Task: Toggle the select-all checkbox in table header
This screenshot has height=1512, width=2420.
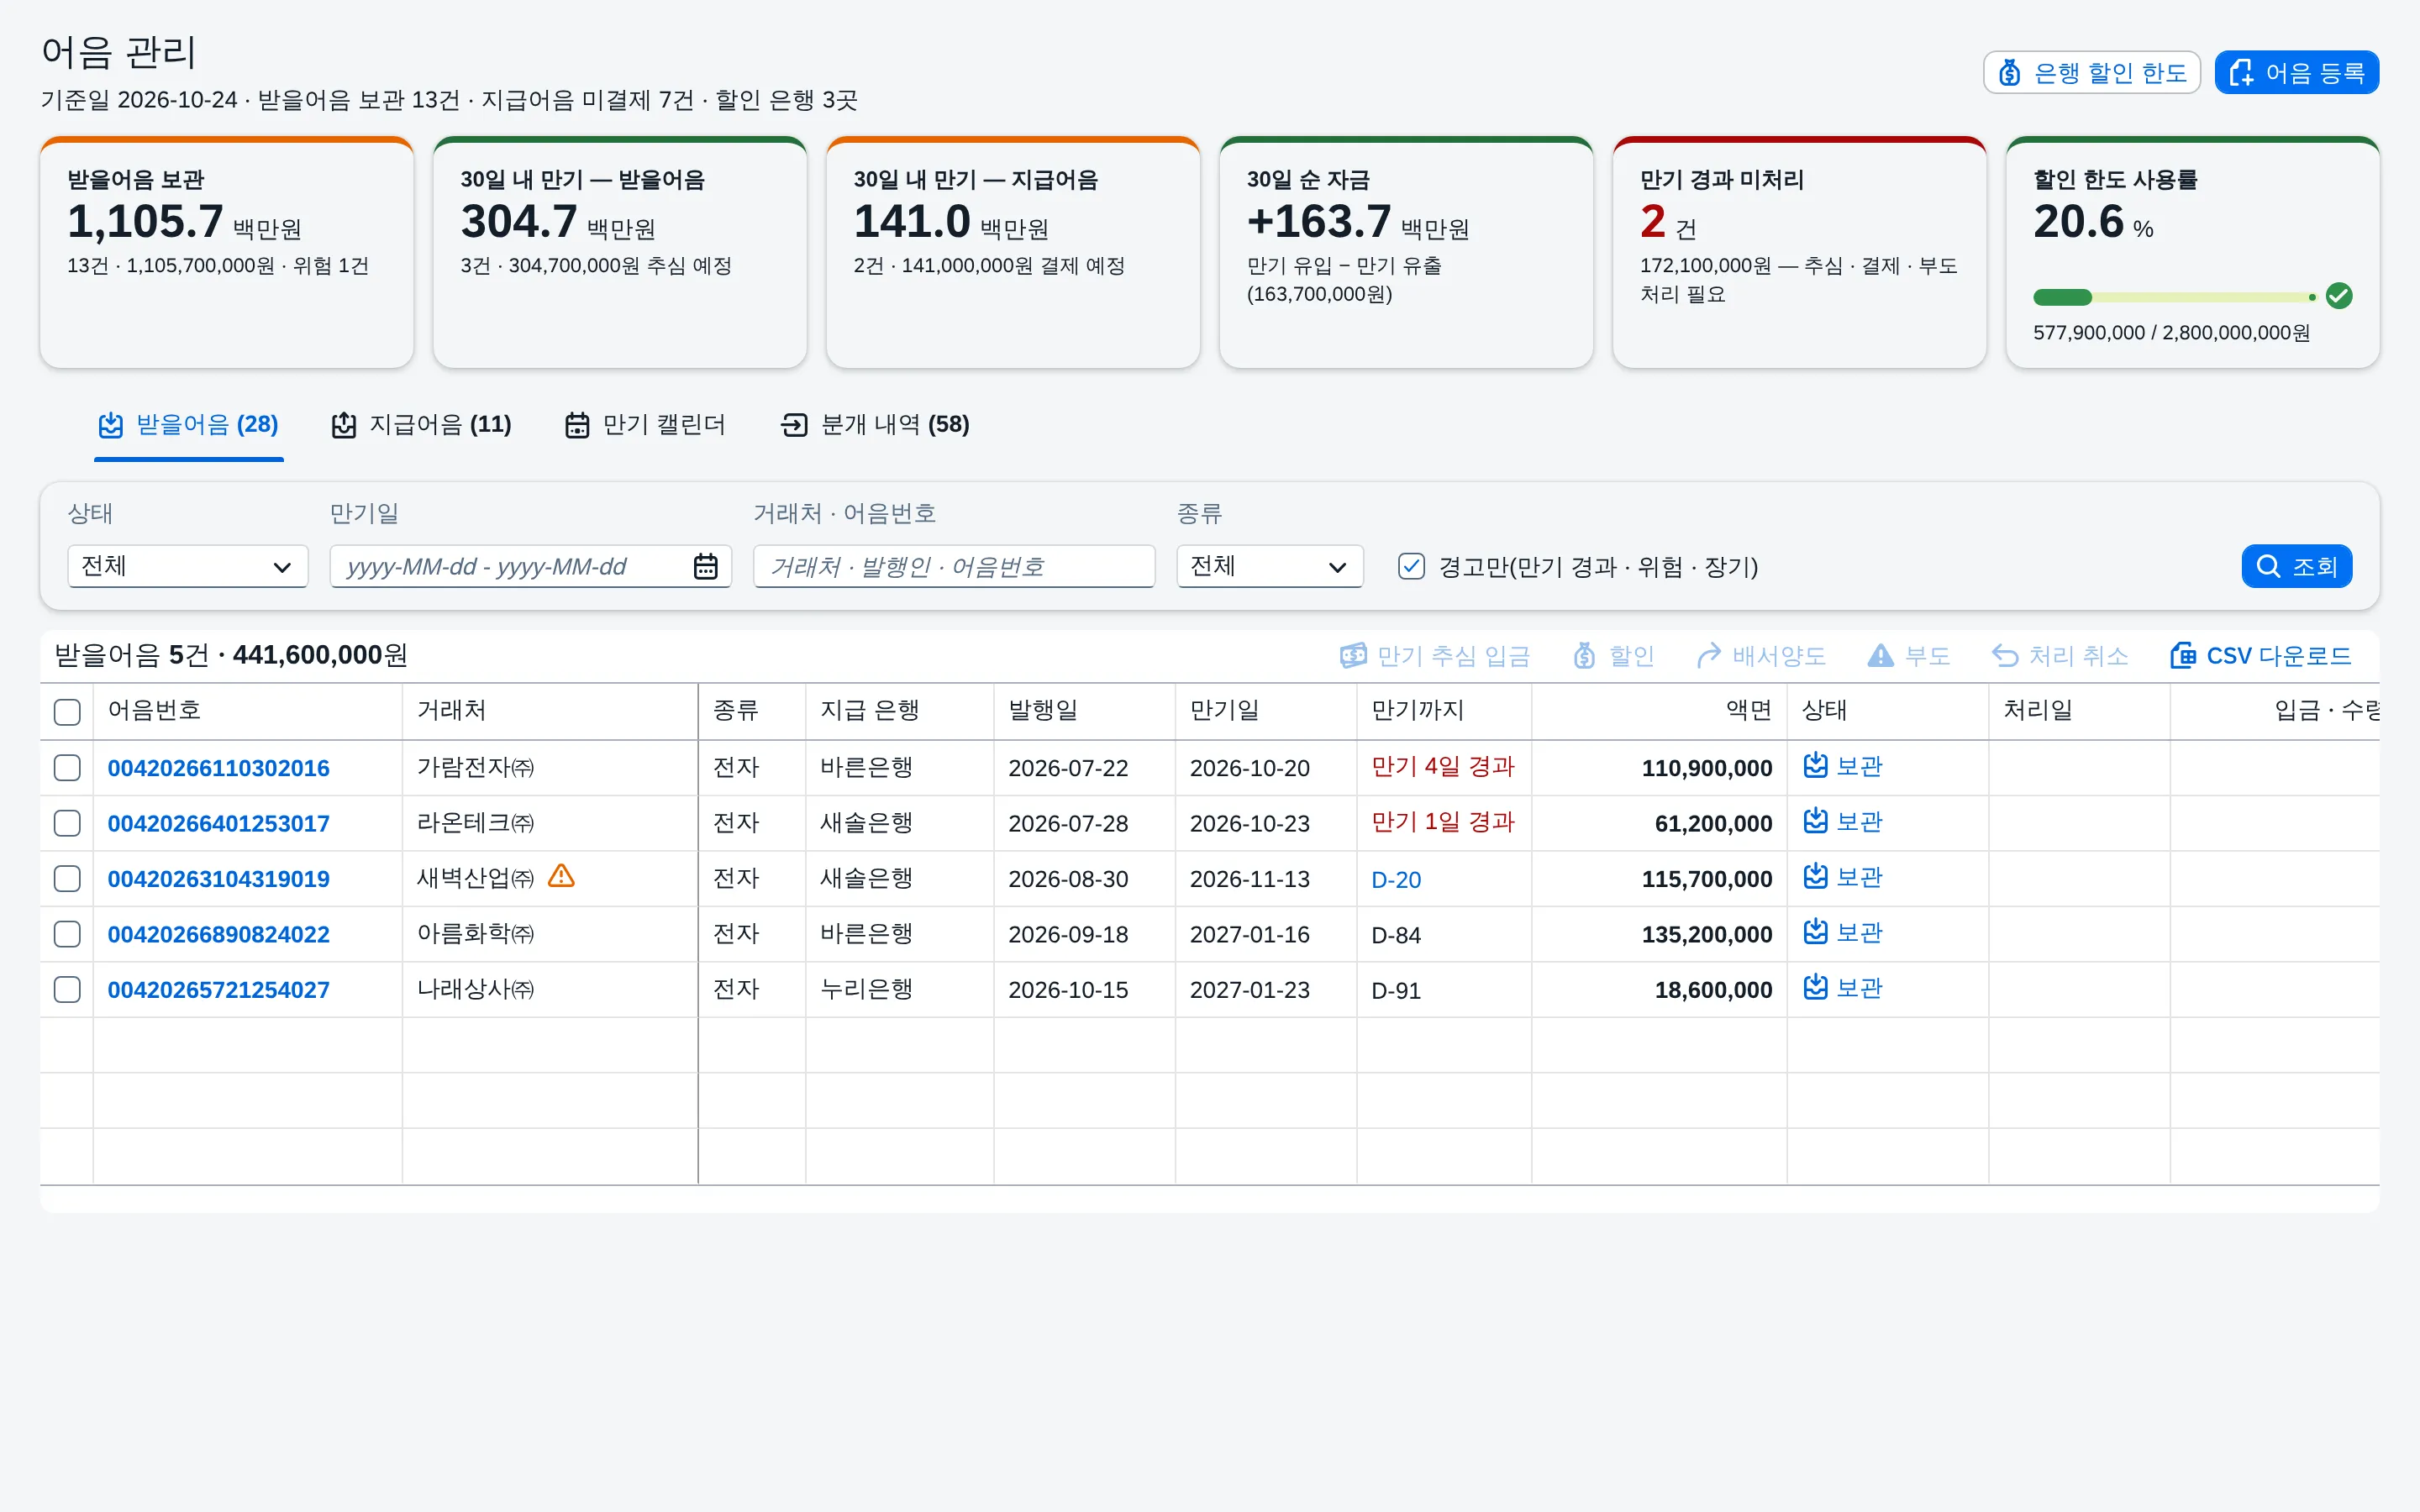Action: tap(67, 712)
